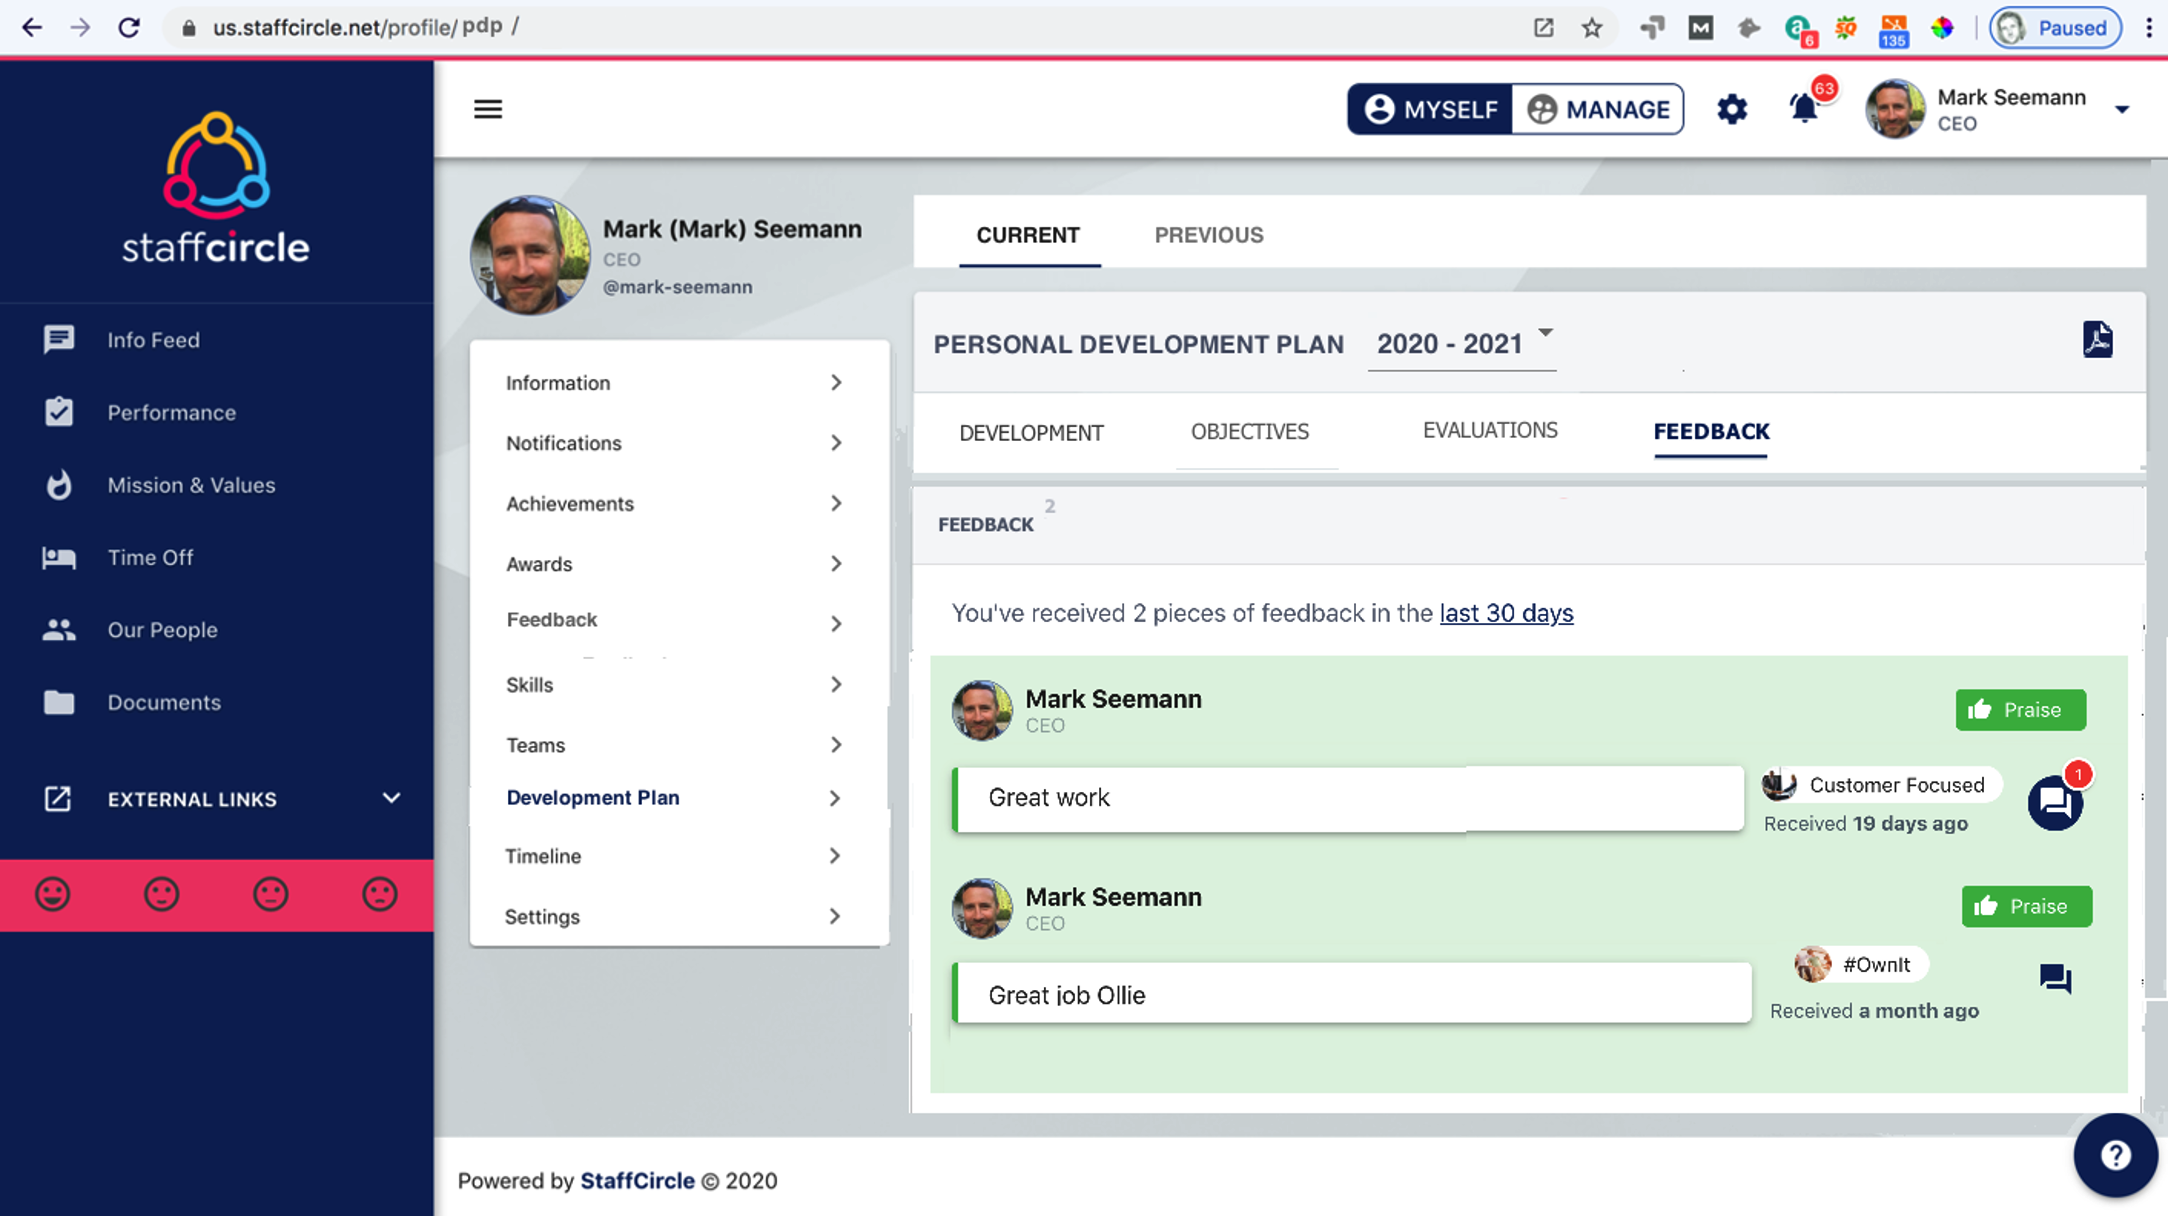Open the OBJECTIVES tab

click(x=1250, y=432)
